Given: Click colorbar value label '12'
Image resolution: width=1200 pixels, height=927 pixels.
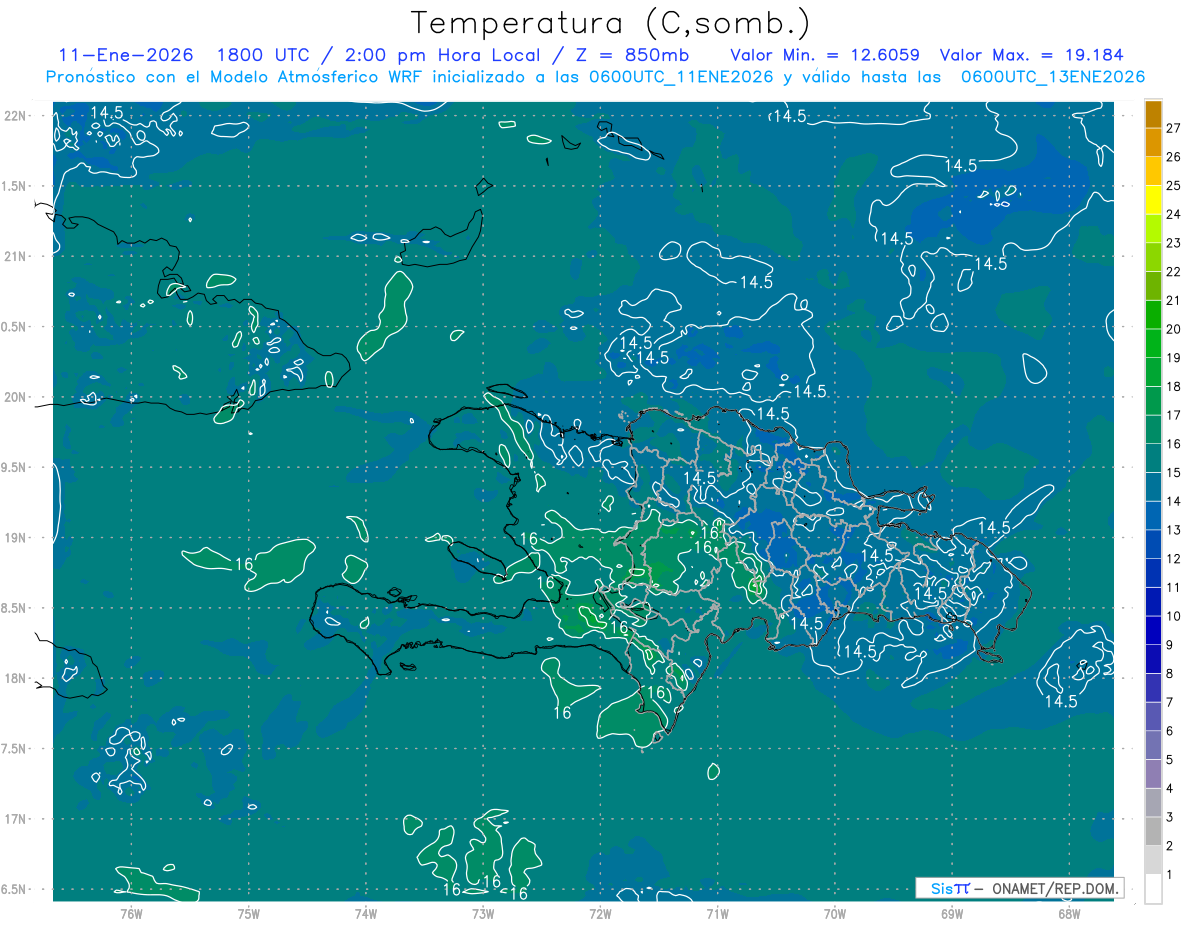Looking at the screenshot, I should [1173, 559].
